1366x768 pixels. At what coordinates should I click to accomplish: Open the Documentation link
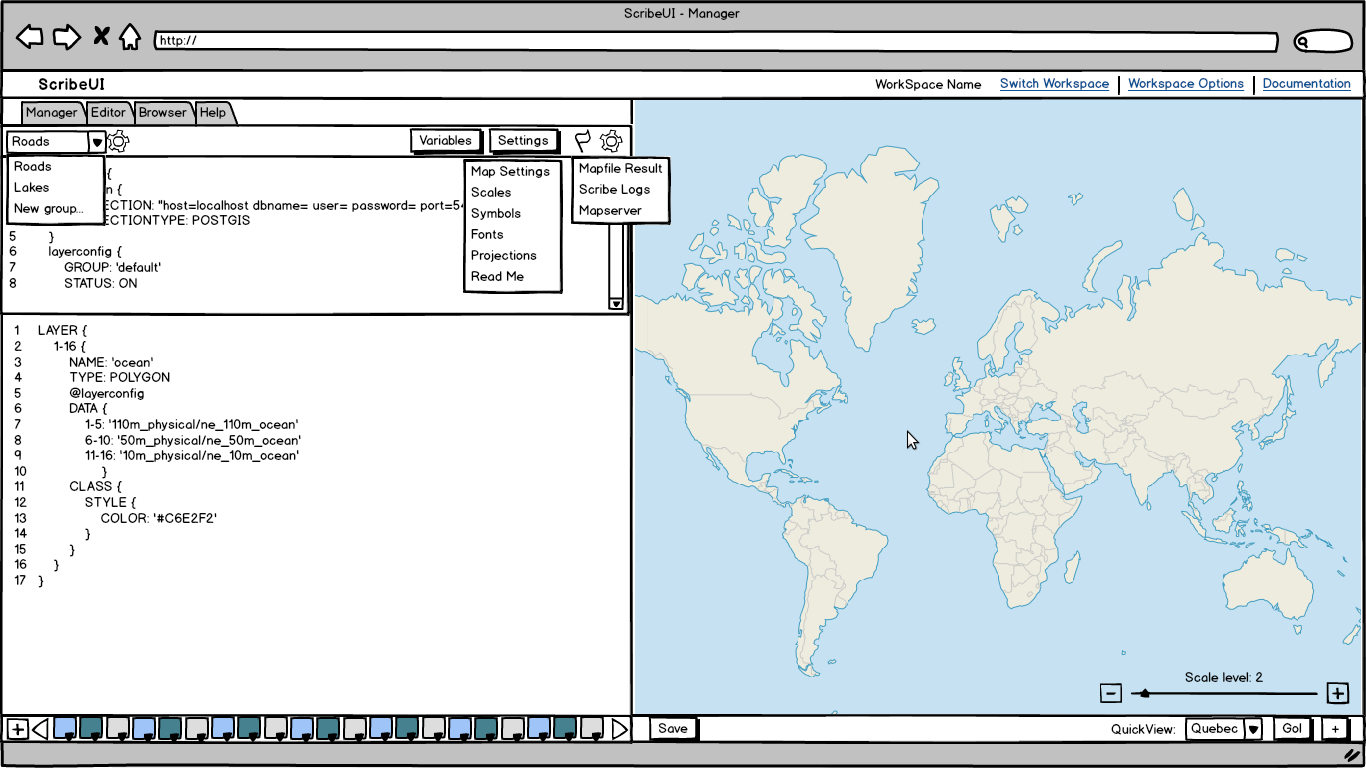1306,84
